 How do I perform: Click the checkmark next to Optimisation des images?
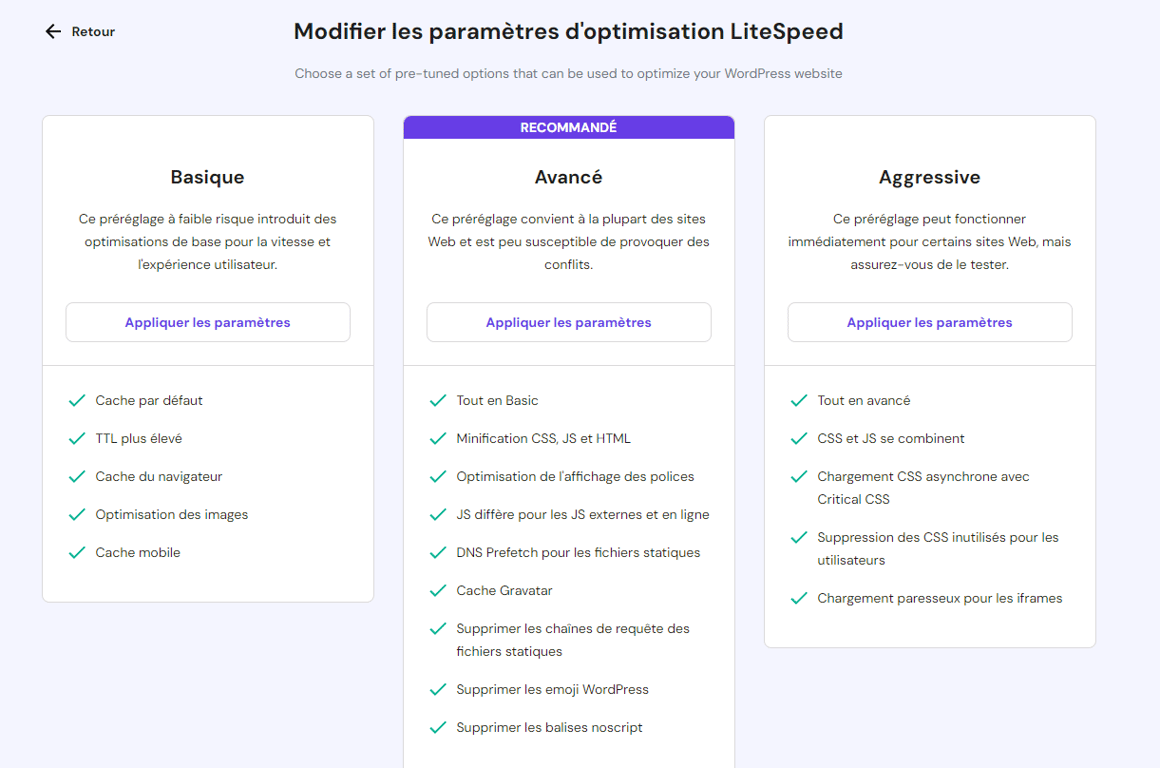coord(77,514)
